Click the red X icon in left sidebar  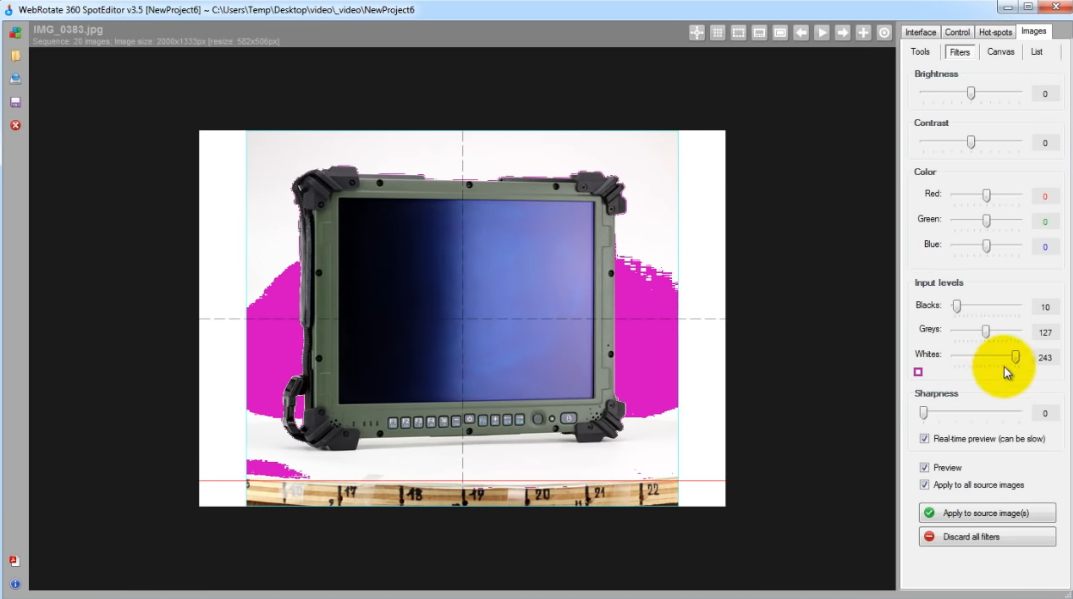15,125
